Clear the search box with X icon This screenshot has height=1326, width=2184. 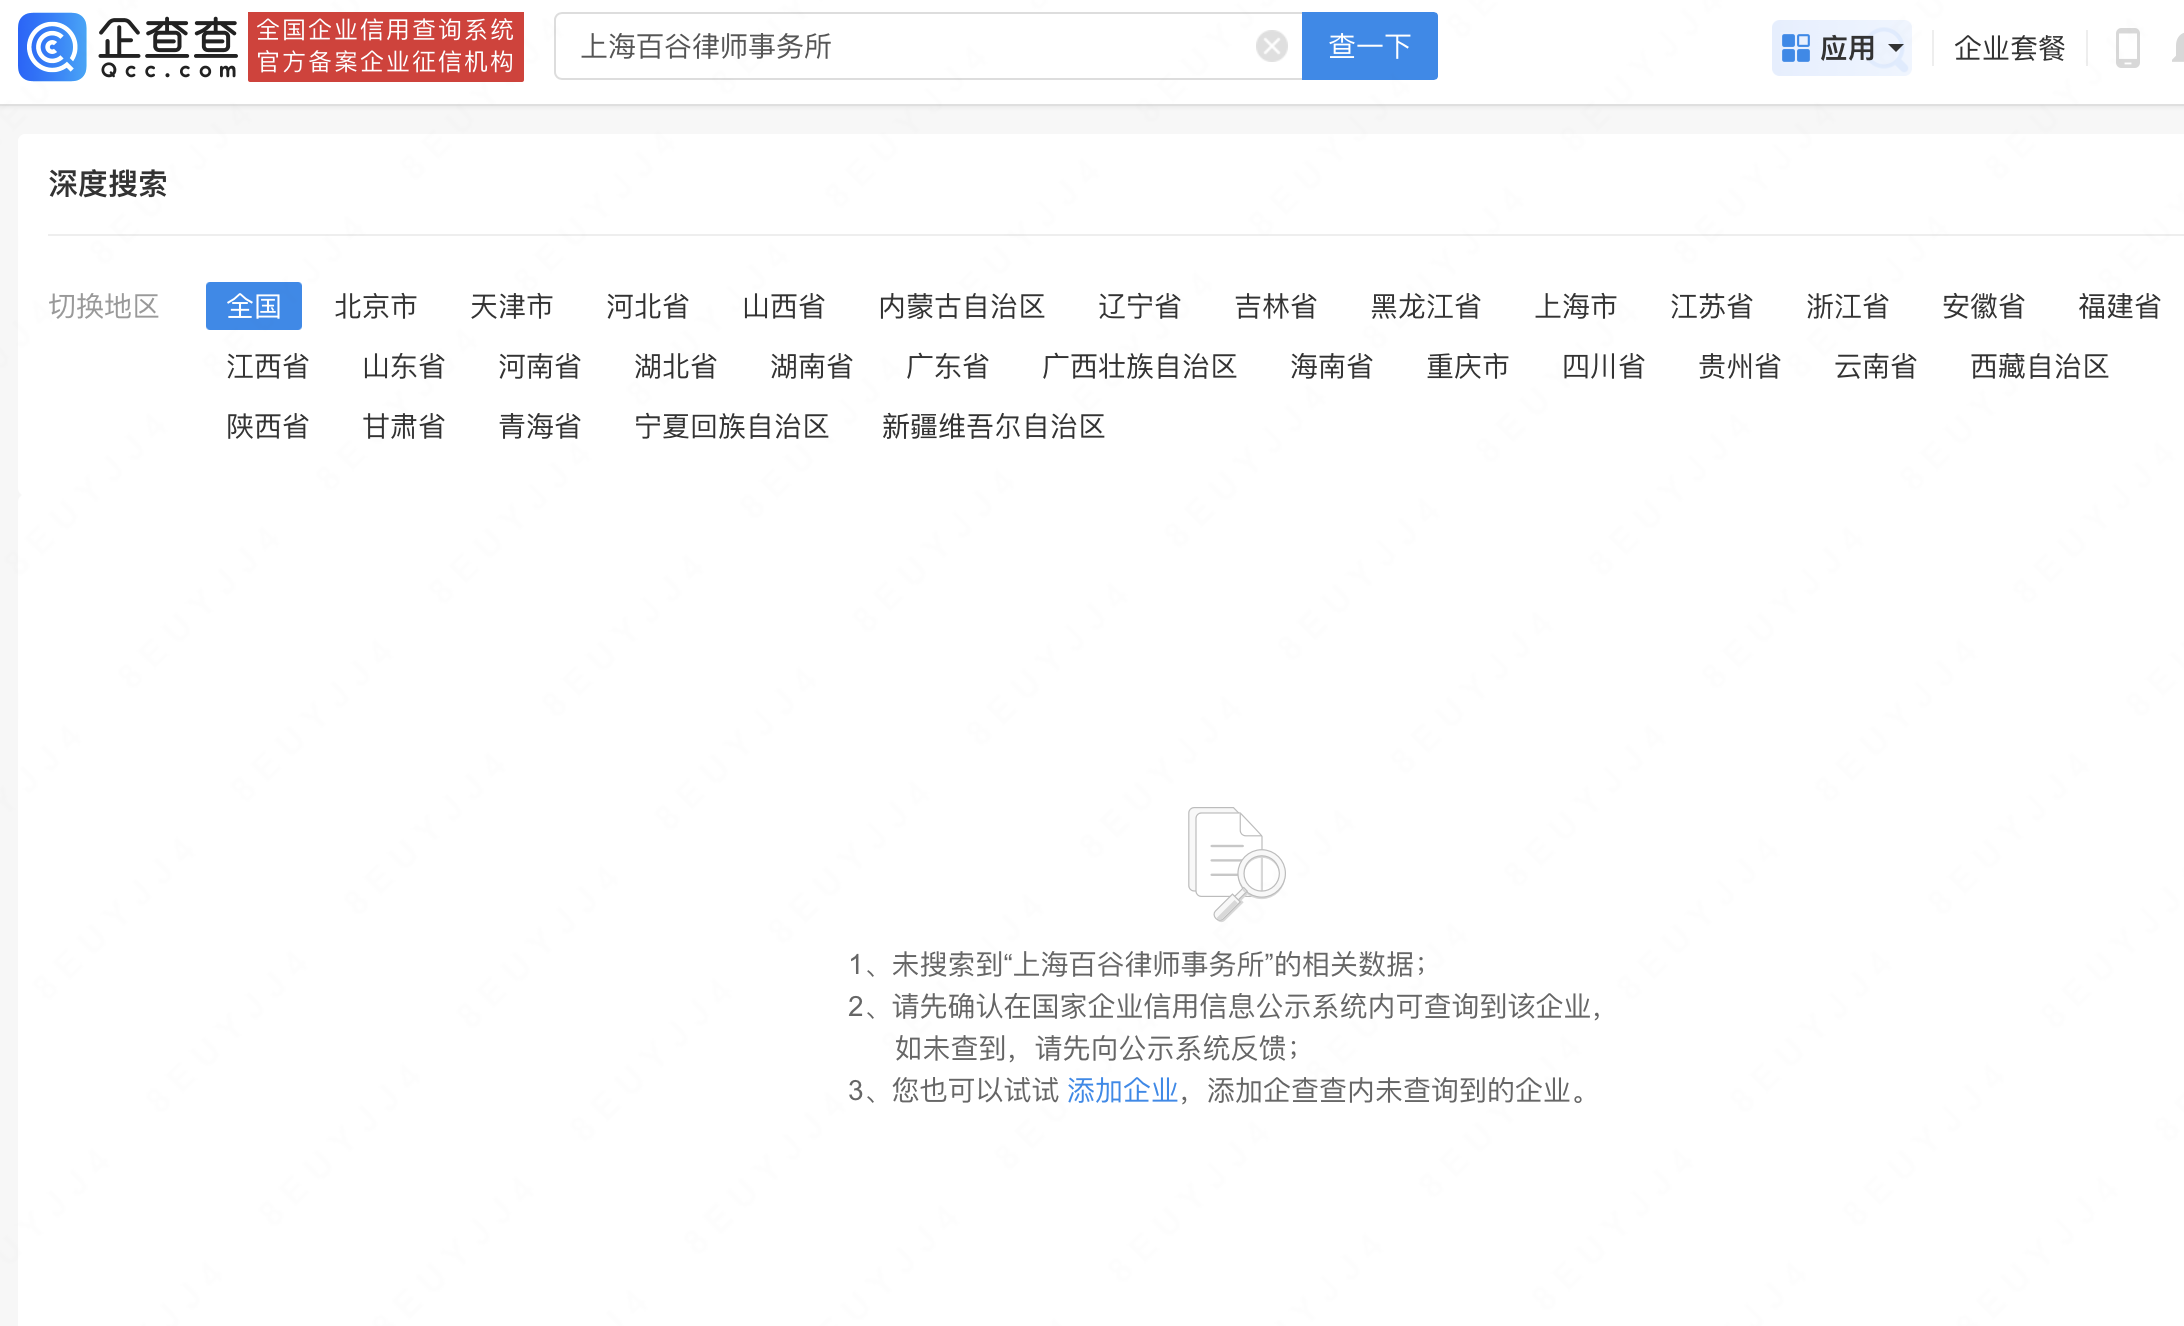[x=1271, y=46]
